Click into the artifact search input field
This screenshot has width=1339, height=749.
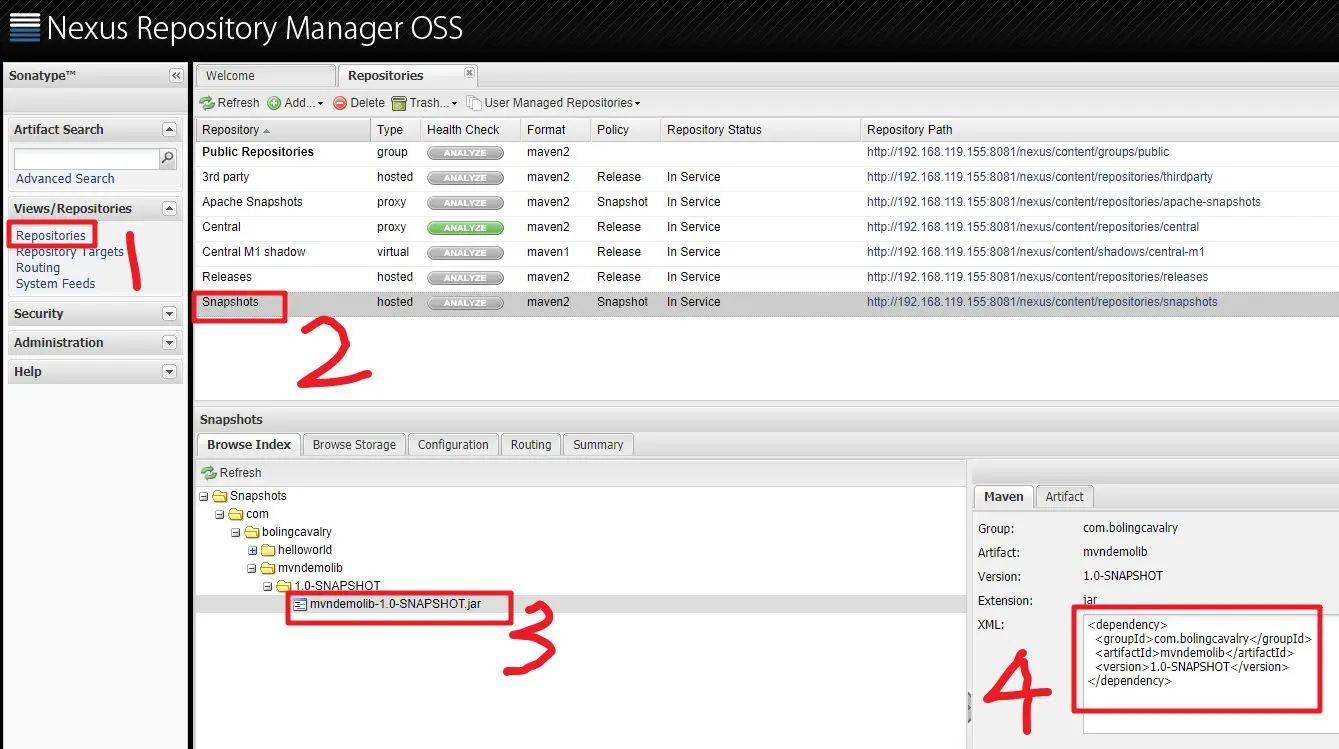[x=86, y=159]
